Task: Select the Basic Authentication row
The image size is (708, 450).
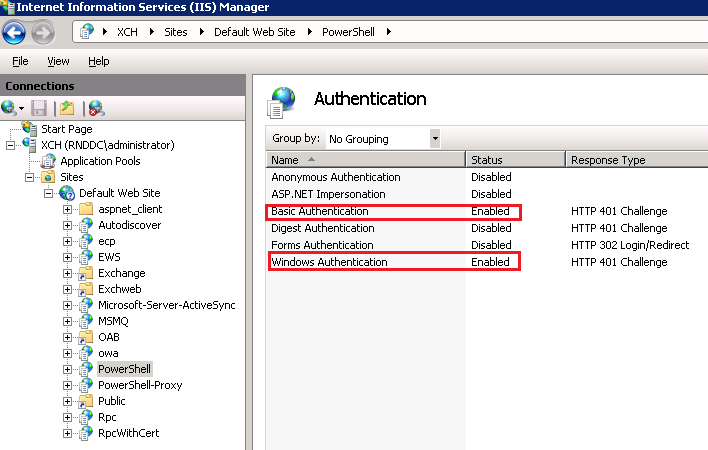Action: 487,211
